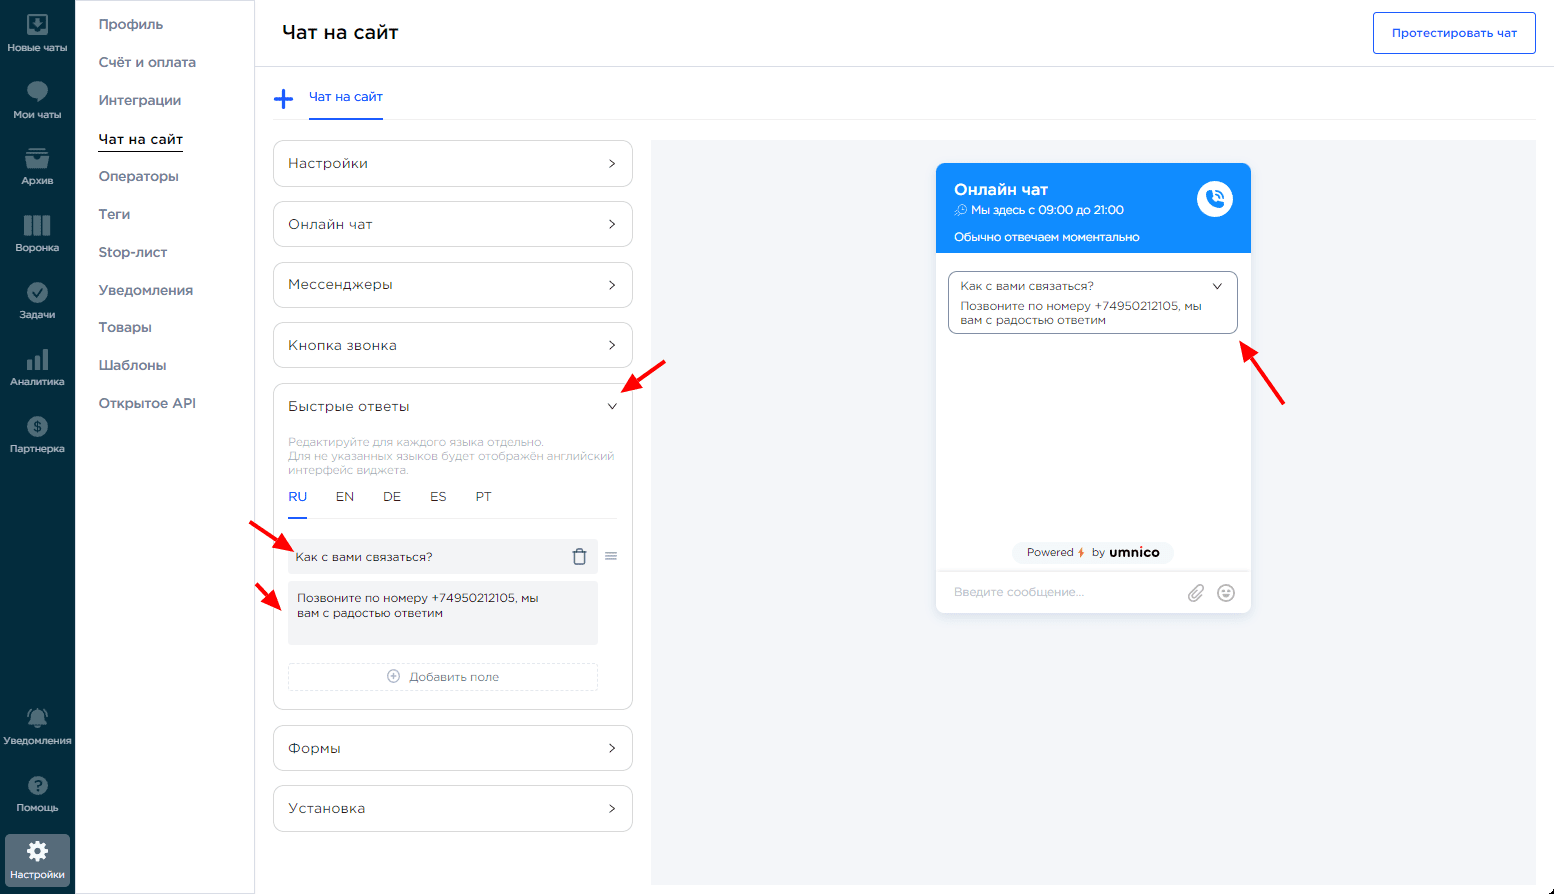
Task: Collapse the Быстрые ответы section
Action: [x=612, y=406]
